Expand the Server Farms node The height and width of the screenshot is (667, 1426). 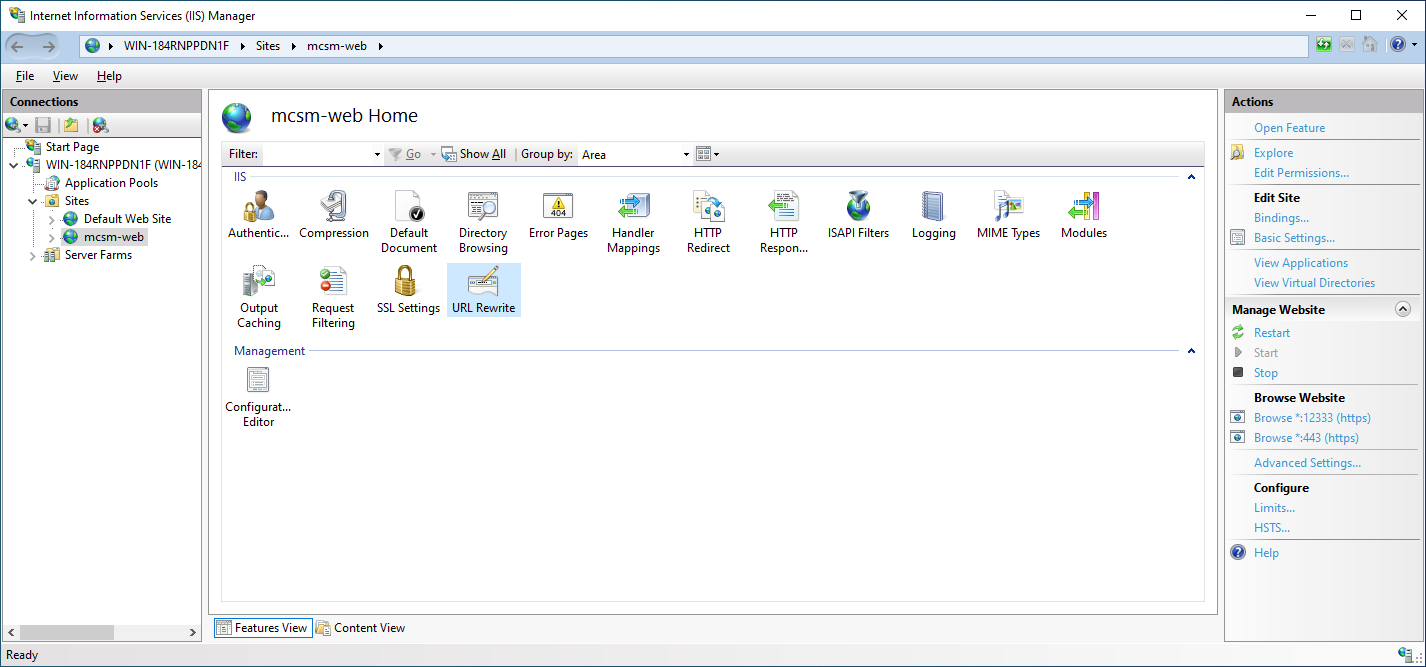[33, 256]
